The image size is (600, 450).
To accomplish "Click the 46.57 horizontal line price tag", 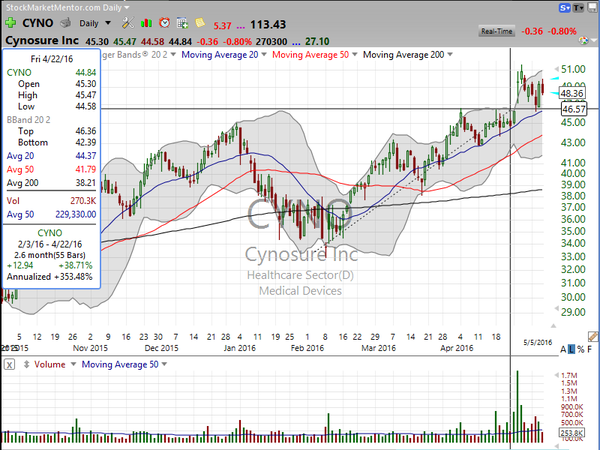I will (x=574, y=109).
